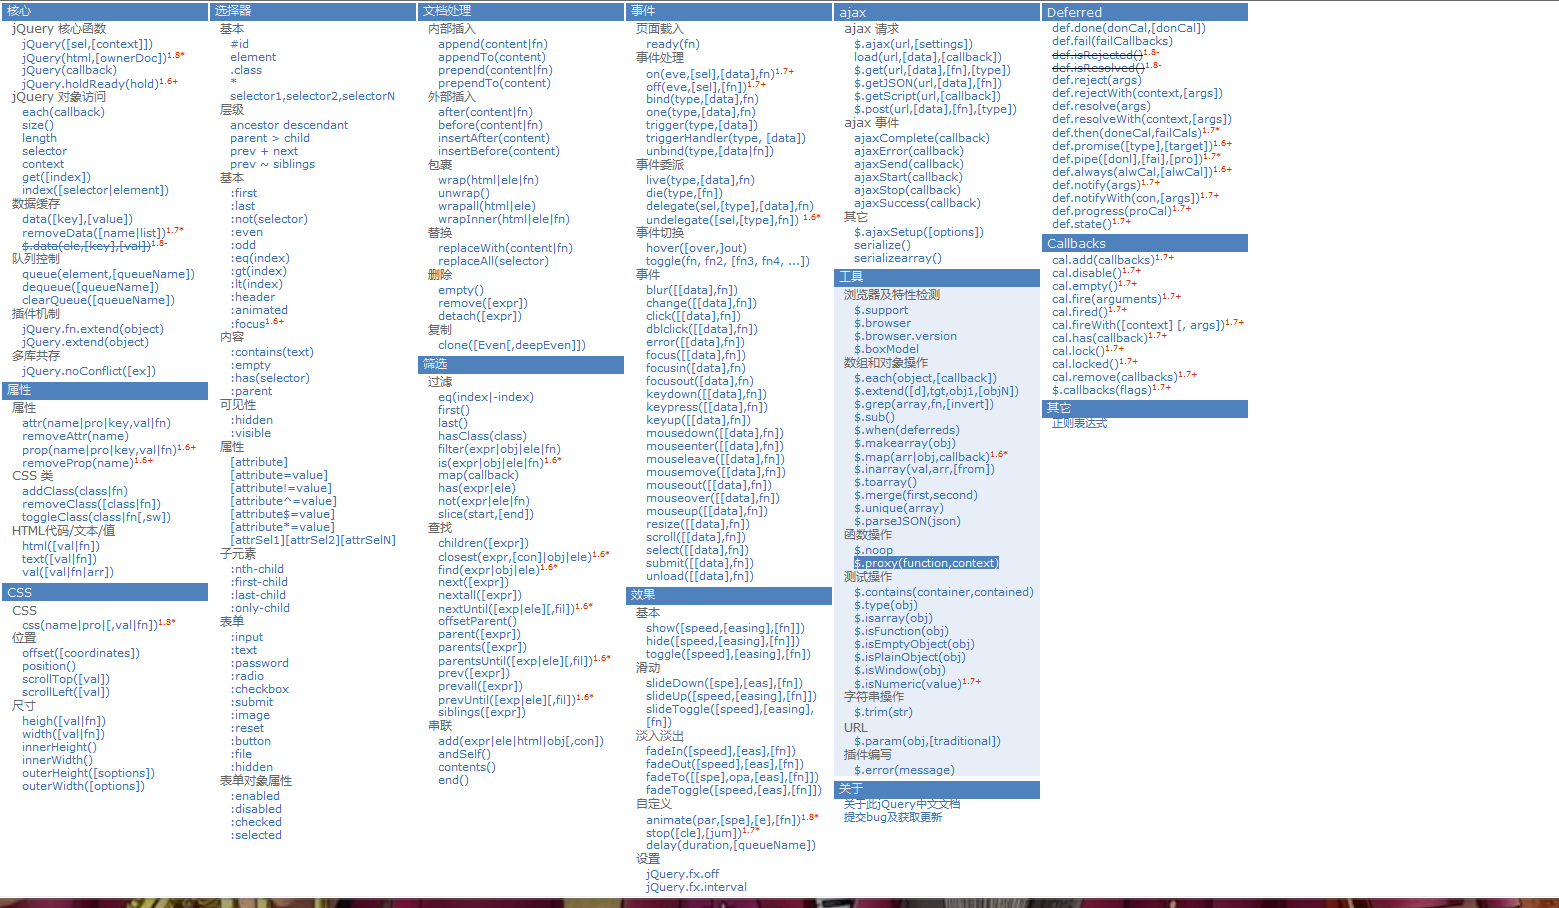Select the :checkbox selector entry
The height and width of the screenshot is (908, 1559).
point(260,689)
